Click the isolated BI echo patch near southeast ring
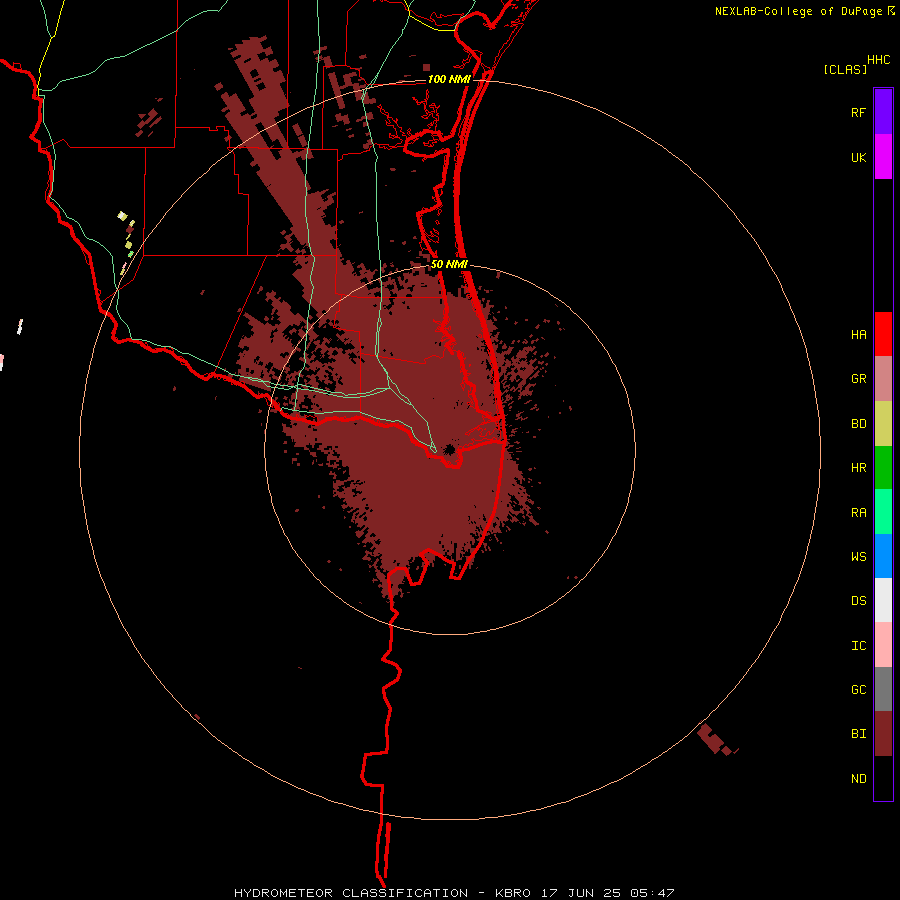900x900 pixels. tap(716, 739)
